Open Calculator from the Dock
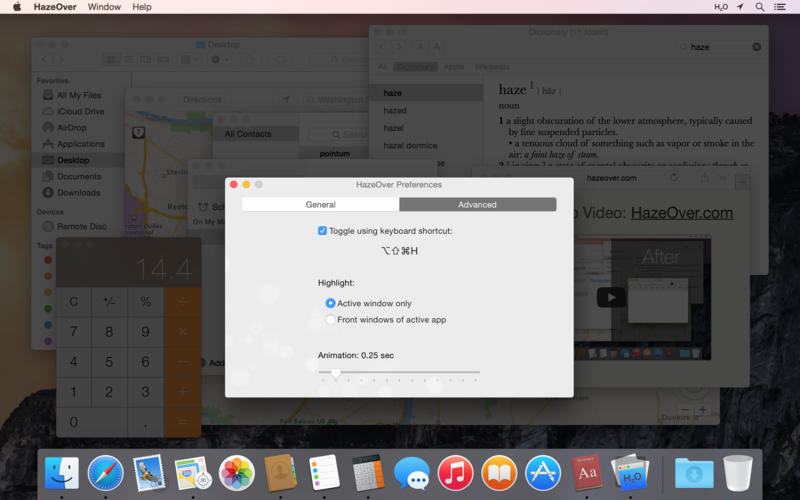Image resolution: width=800 pixels, height=500 pixels. click(x=368, y=473)
